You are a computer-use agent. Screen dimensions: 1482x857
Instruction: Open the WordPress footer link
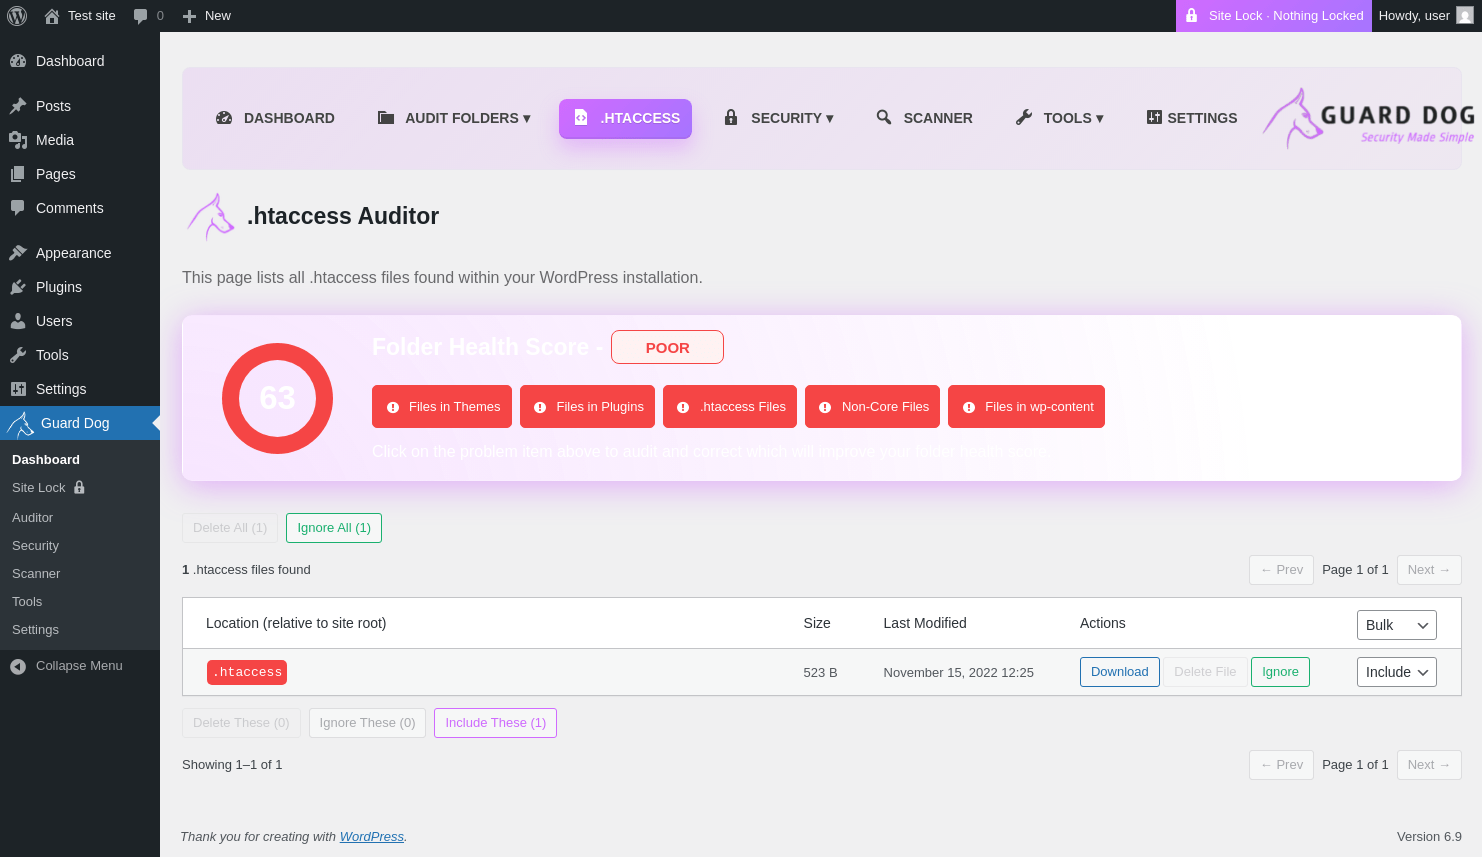click(x=372, y=837)
